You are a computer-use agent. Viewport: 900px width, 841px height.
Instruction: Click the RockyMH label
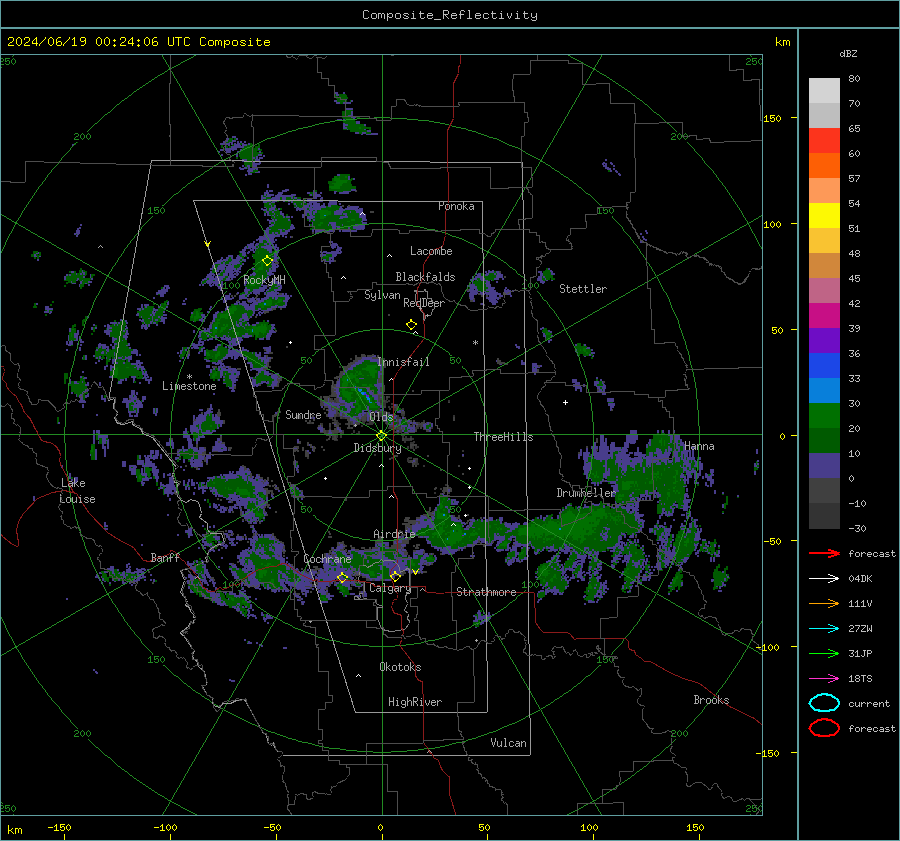(x=264, y=280)
